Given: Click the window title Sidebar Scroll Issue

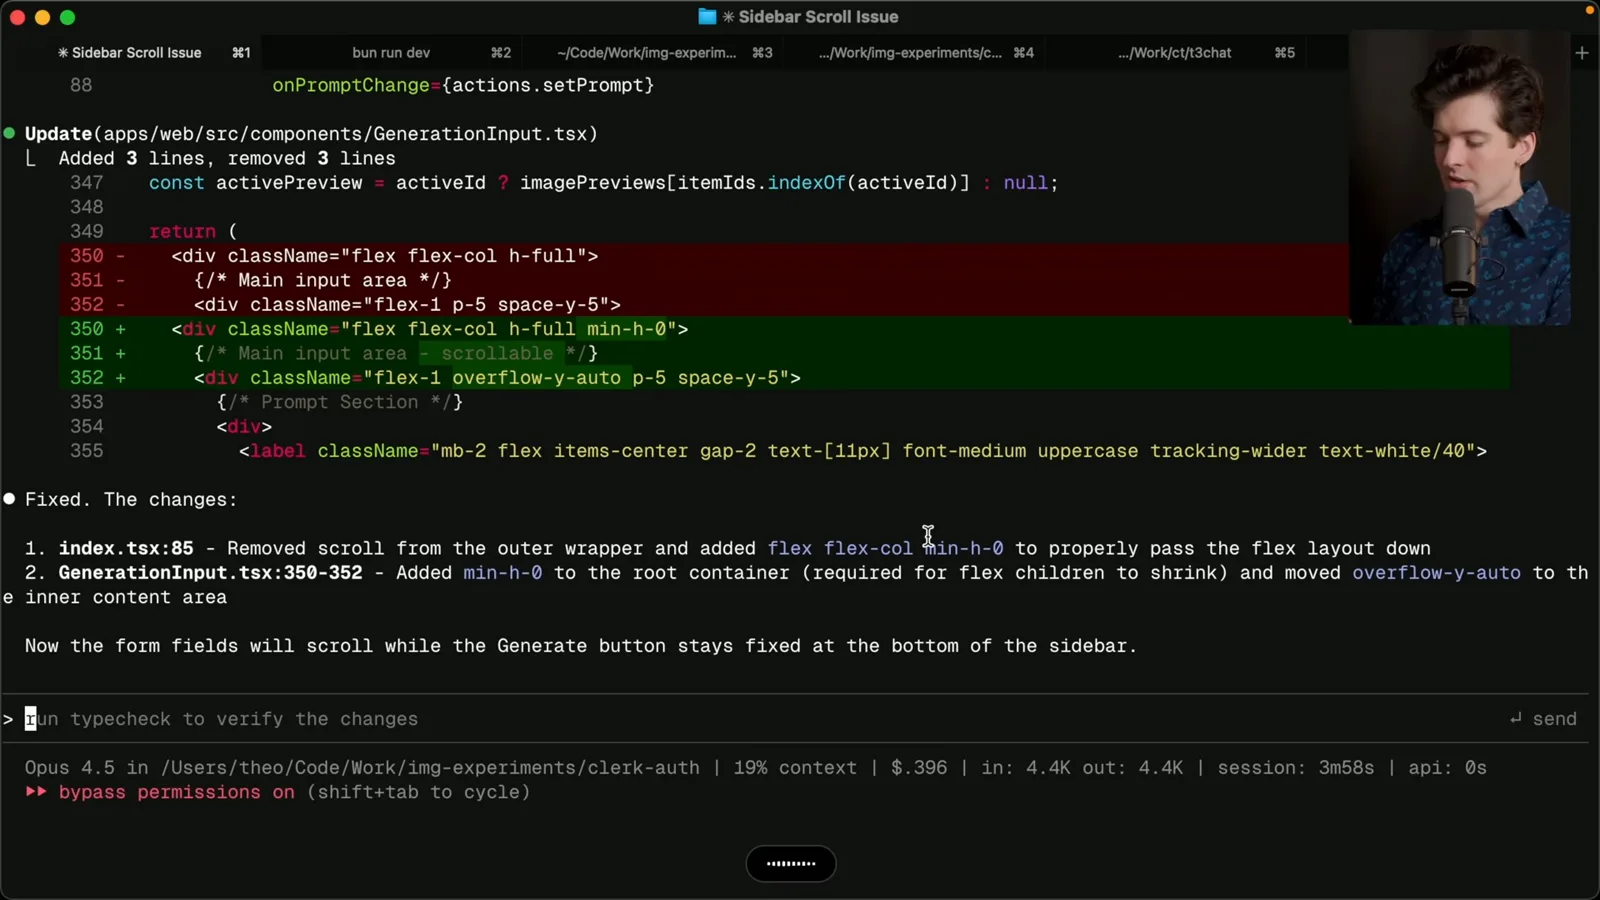Looking at the screenshot, I should (818, 16).
